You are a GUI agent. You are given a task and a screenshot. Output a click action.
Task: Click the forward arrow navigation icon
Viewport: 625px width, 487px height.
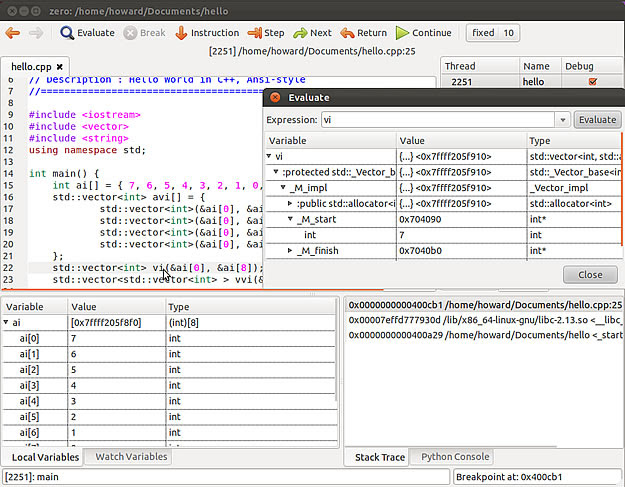(x=36, y=33)
